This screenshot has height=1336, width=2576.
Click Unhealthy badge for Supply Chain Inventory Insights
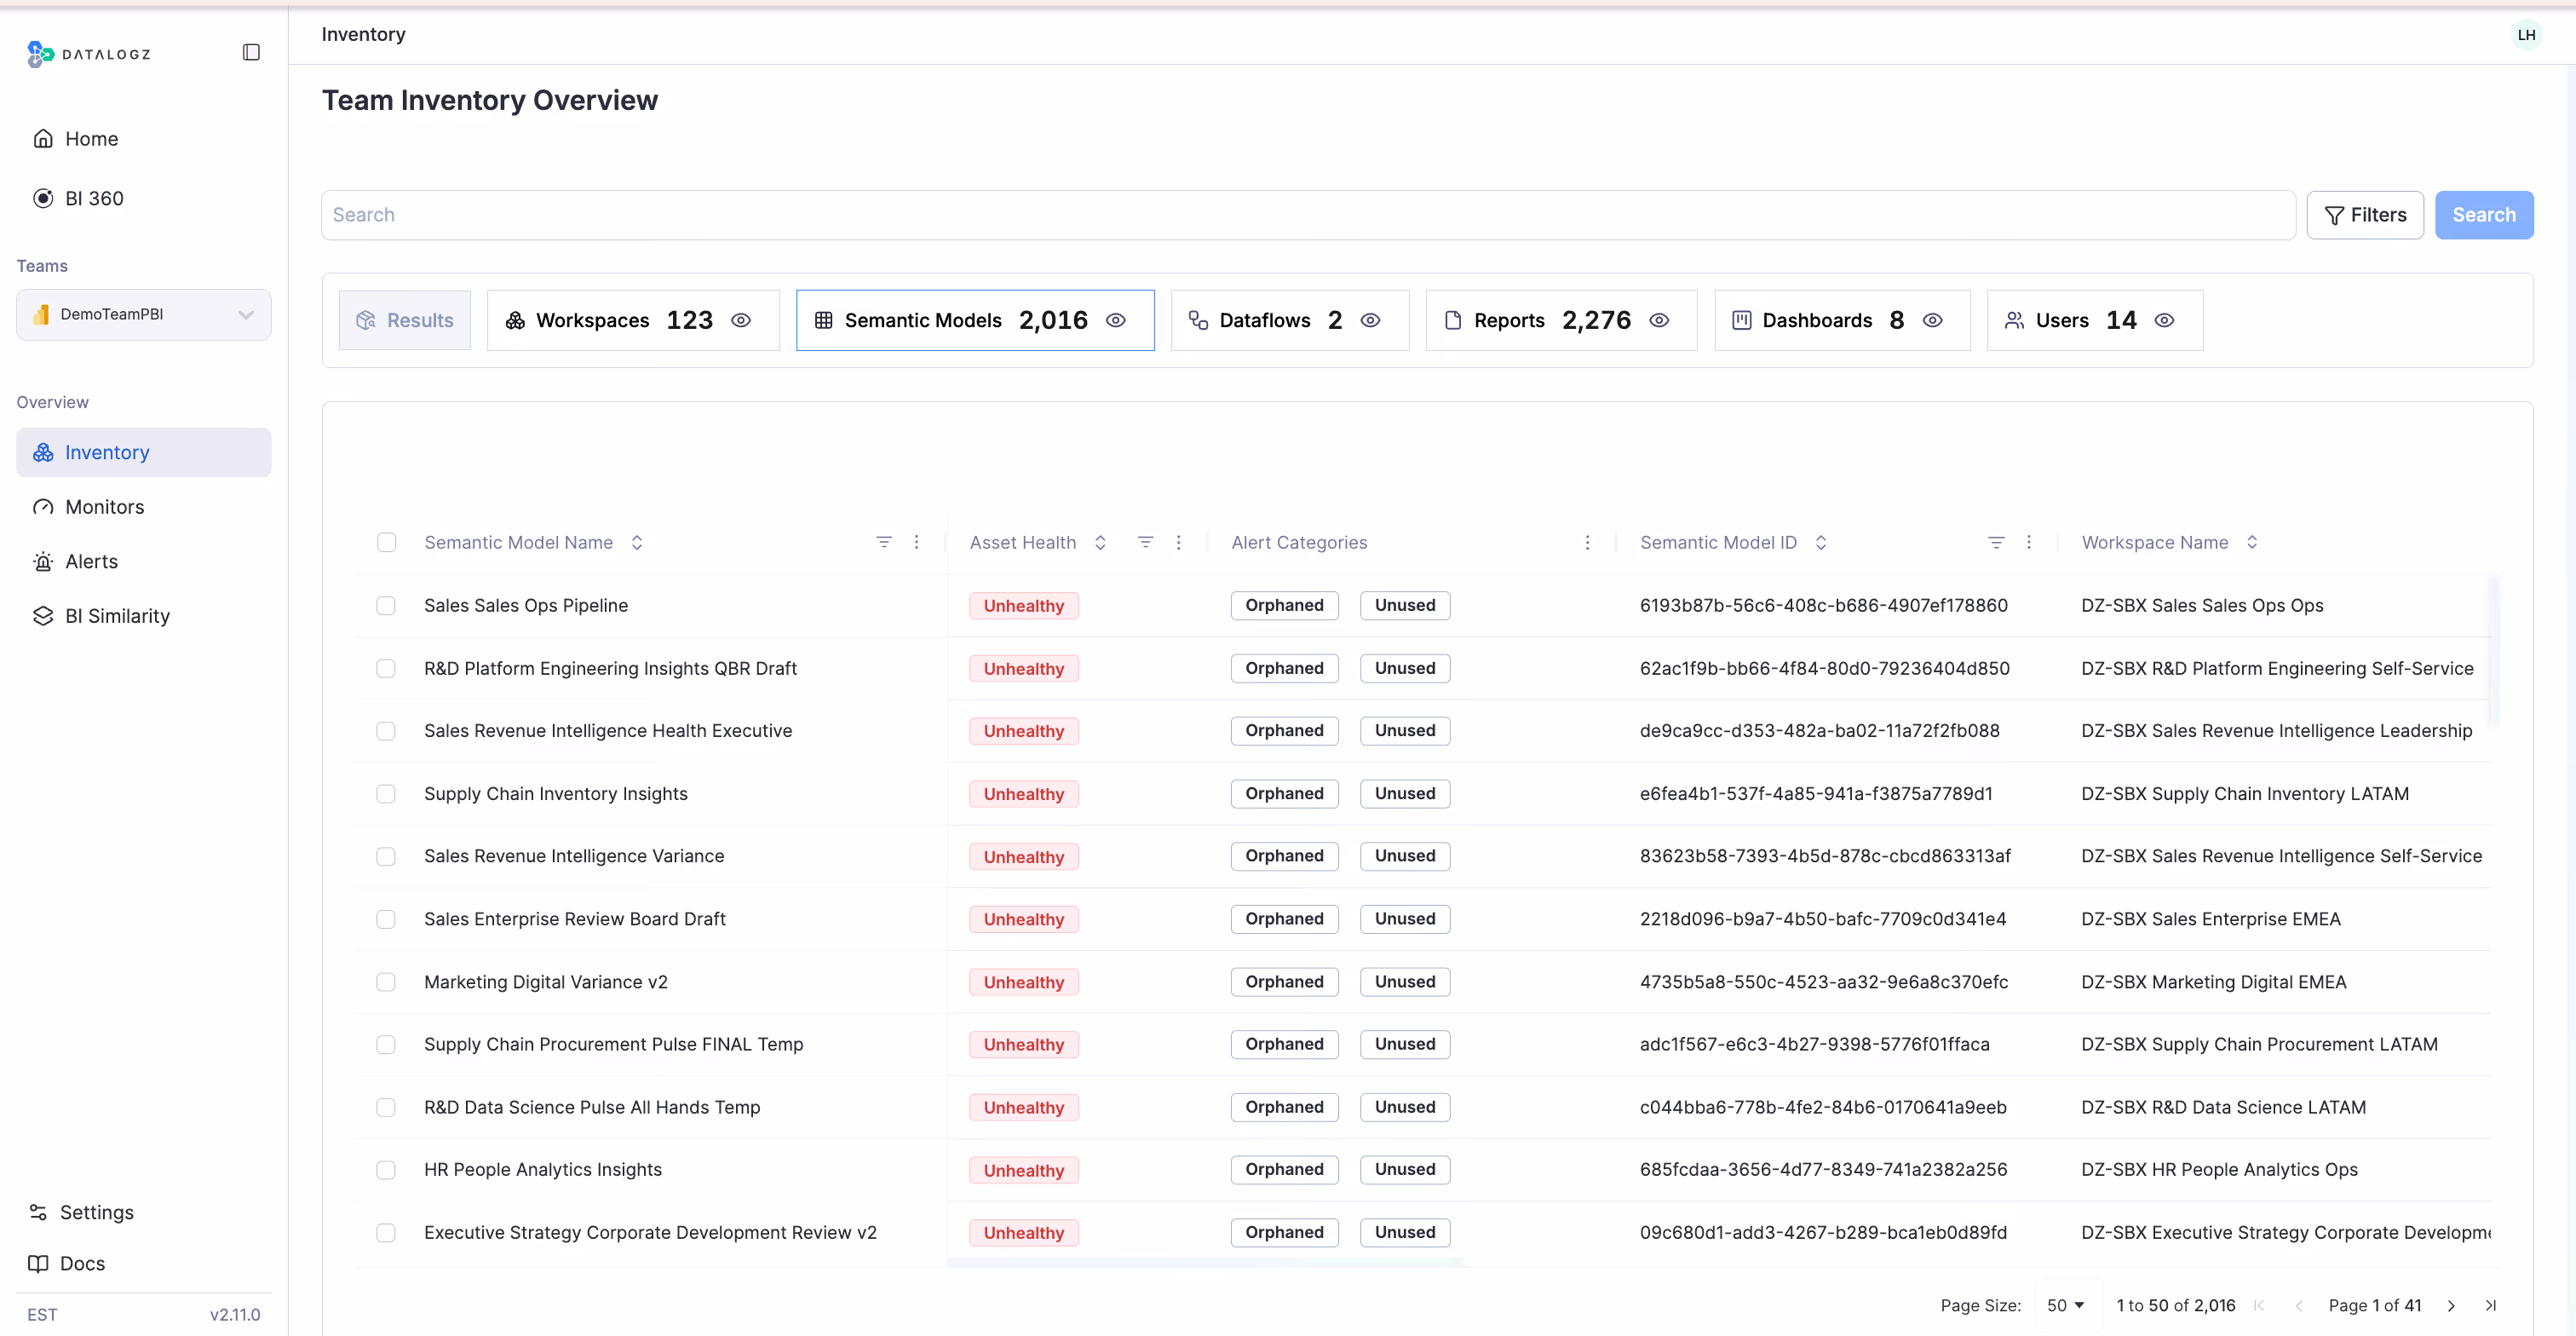(1023, 794)
